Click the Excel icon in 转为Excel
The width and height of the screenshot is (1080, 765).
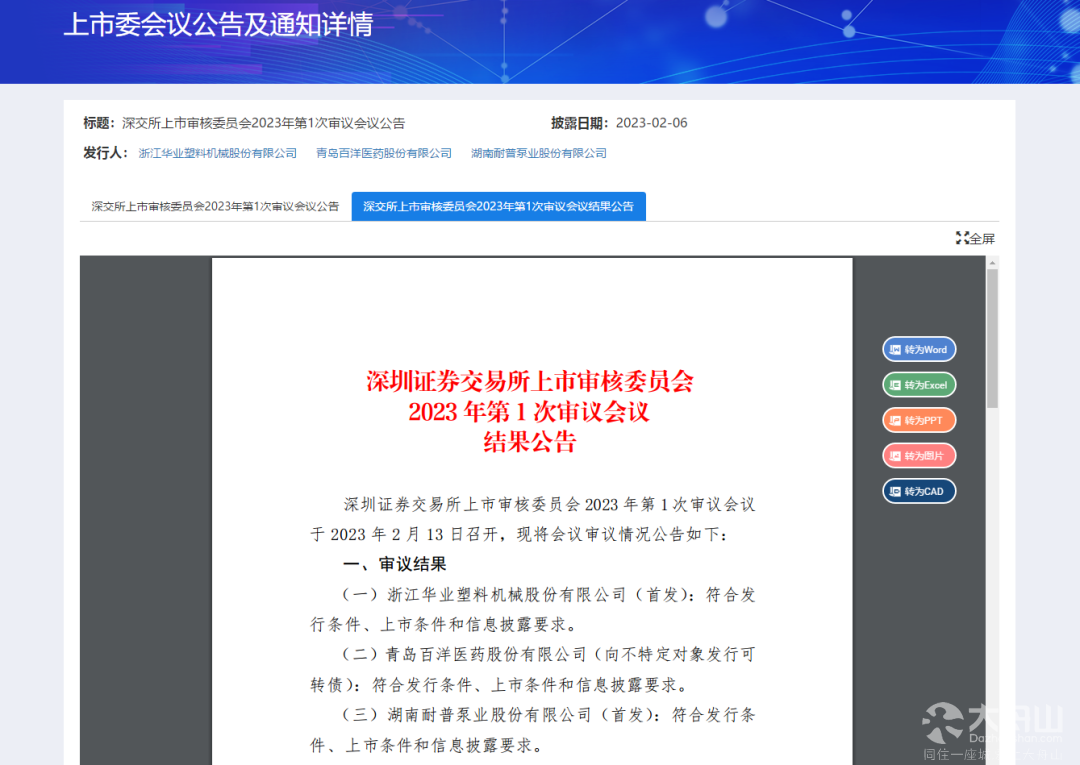pyautogui.click(x=895, y=385)
